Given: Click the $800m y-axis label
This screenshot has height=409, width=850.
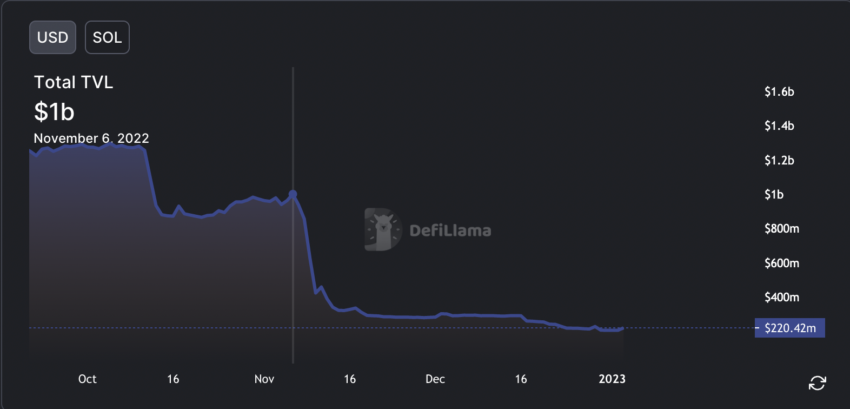Looking at the screenshot, I should point(782,229).
